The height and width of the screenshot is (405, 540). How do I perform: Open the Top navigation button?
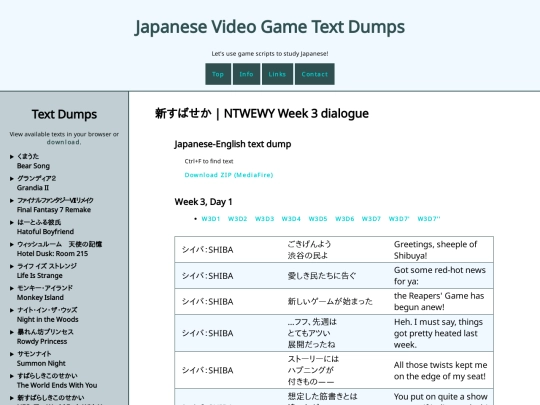click(x=218, y=74)
